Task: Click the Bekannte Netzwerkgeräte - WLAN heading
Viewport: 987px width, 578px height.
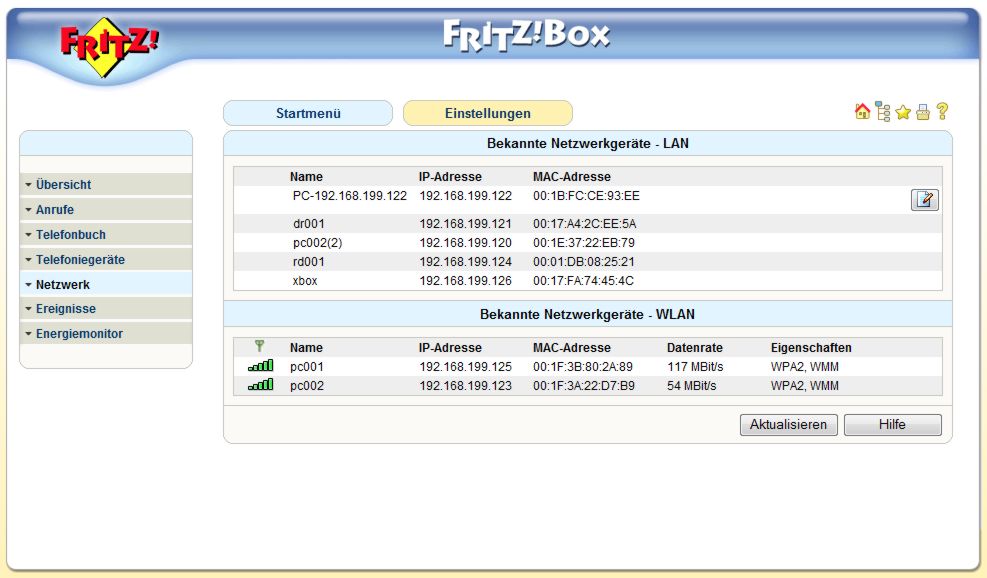Action: point(587,314)
